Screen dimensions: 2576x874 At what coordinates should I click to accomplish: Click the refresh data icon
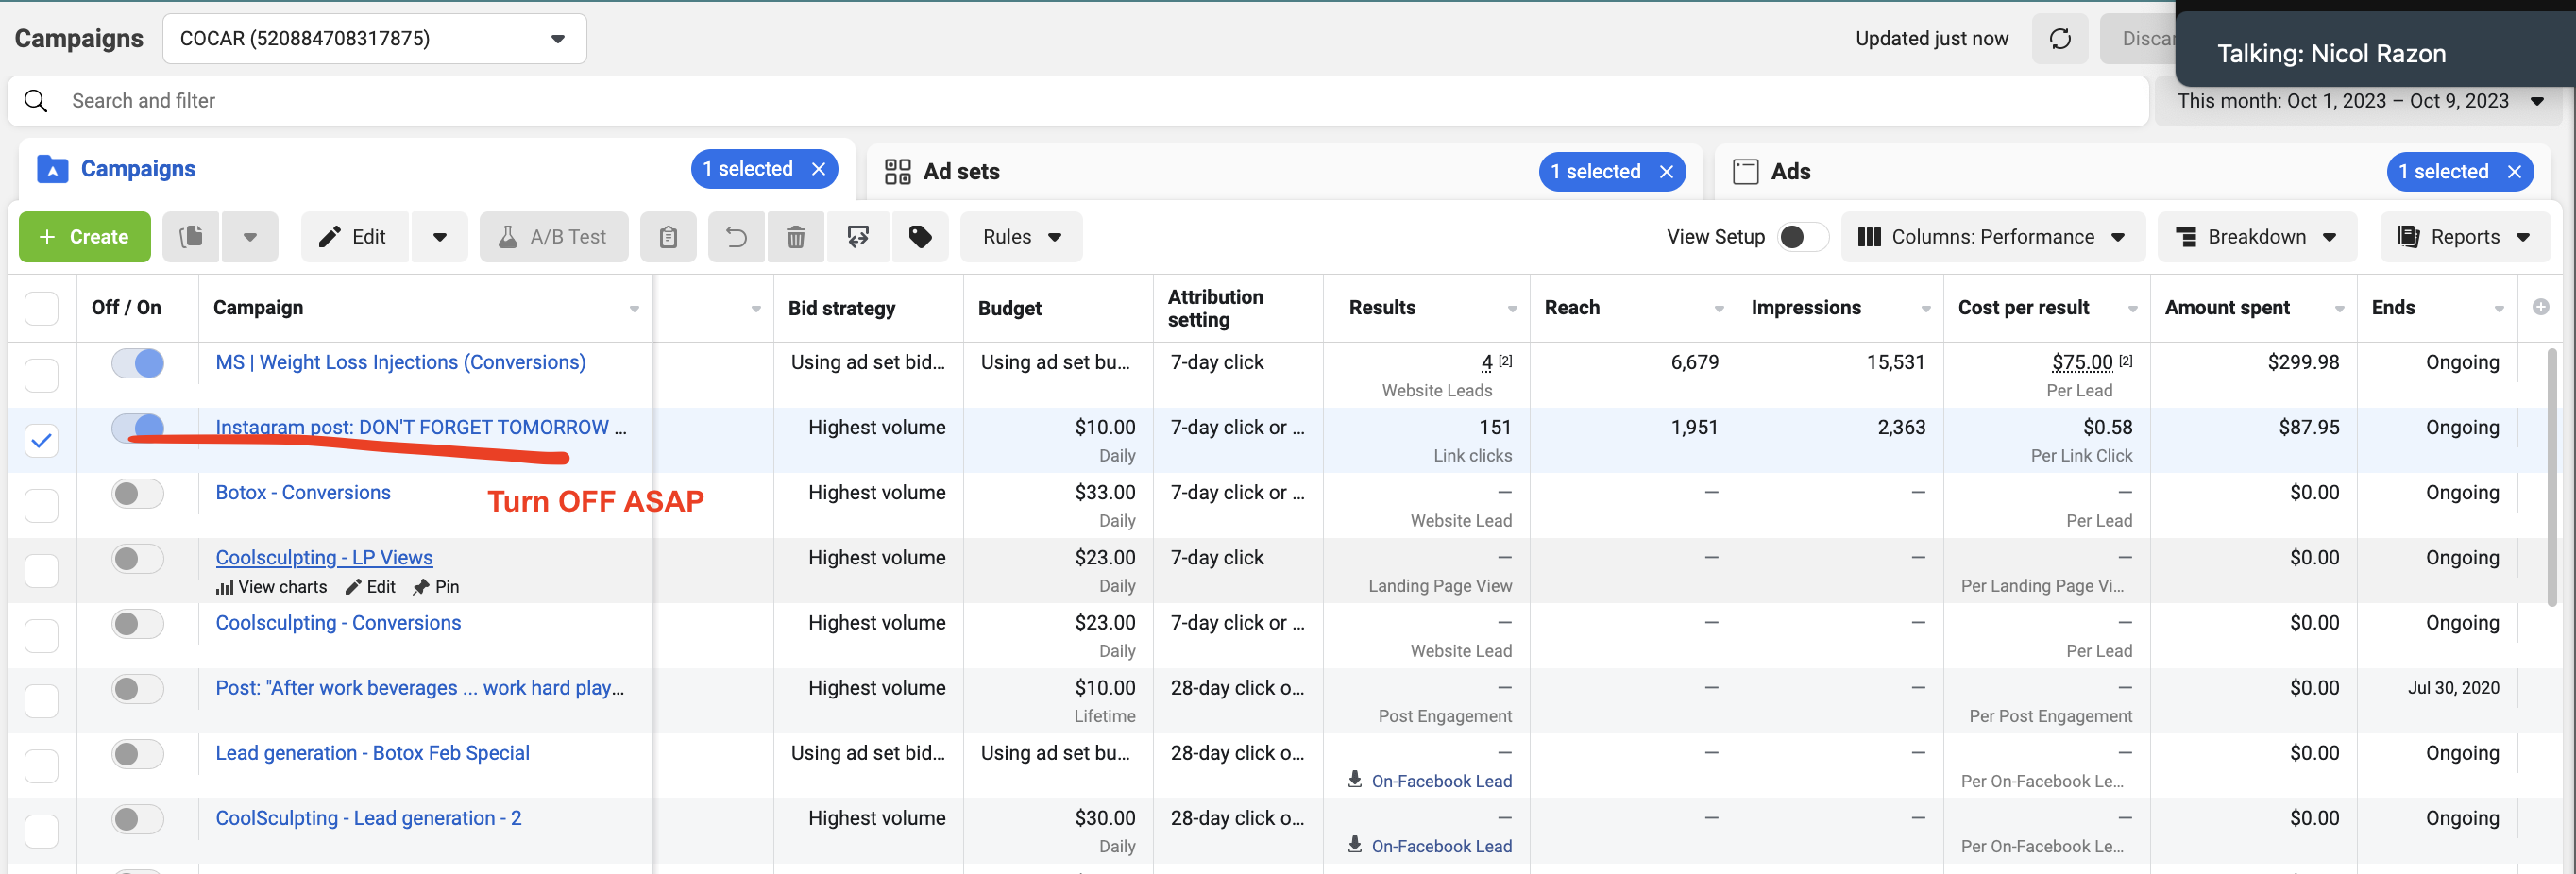(2059, 39)
